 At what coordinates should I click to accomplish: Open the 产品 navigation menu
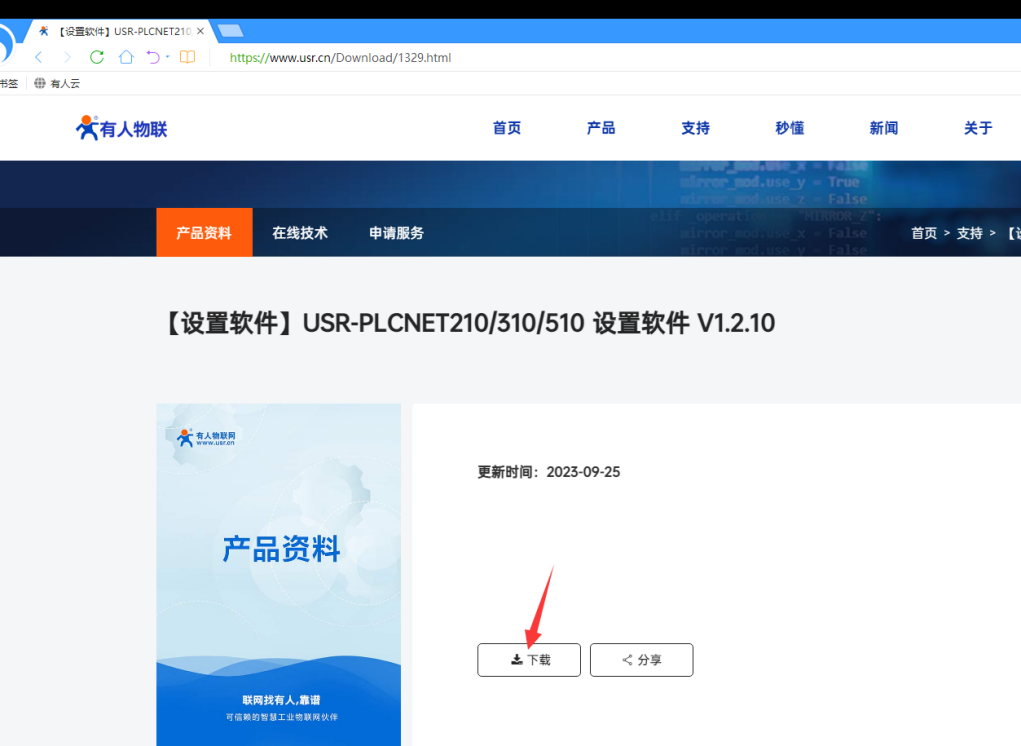[x=601, y=128]
